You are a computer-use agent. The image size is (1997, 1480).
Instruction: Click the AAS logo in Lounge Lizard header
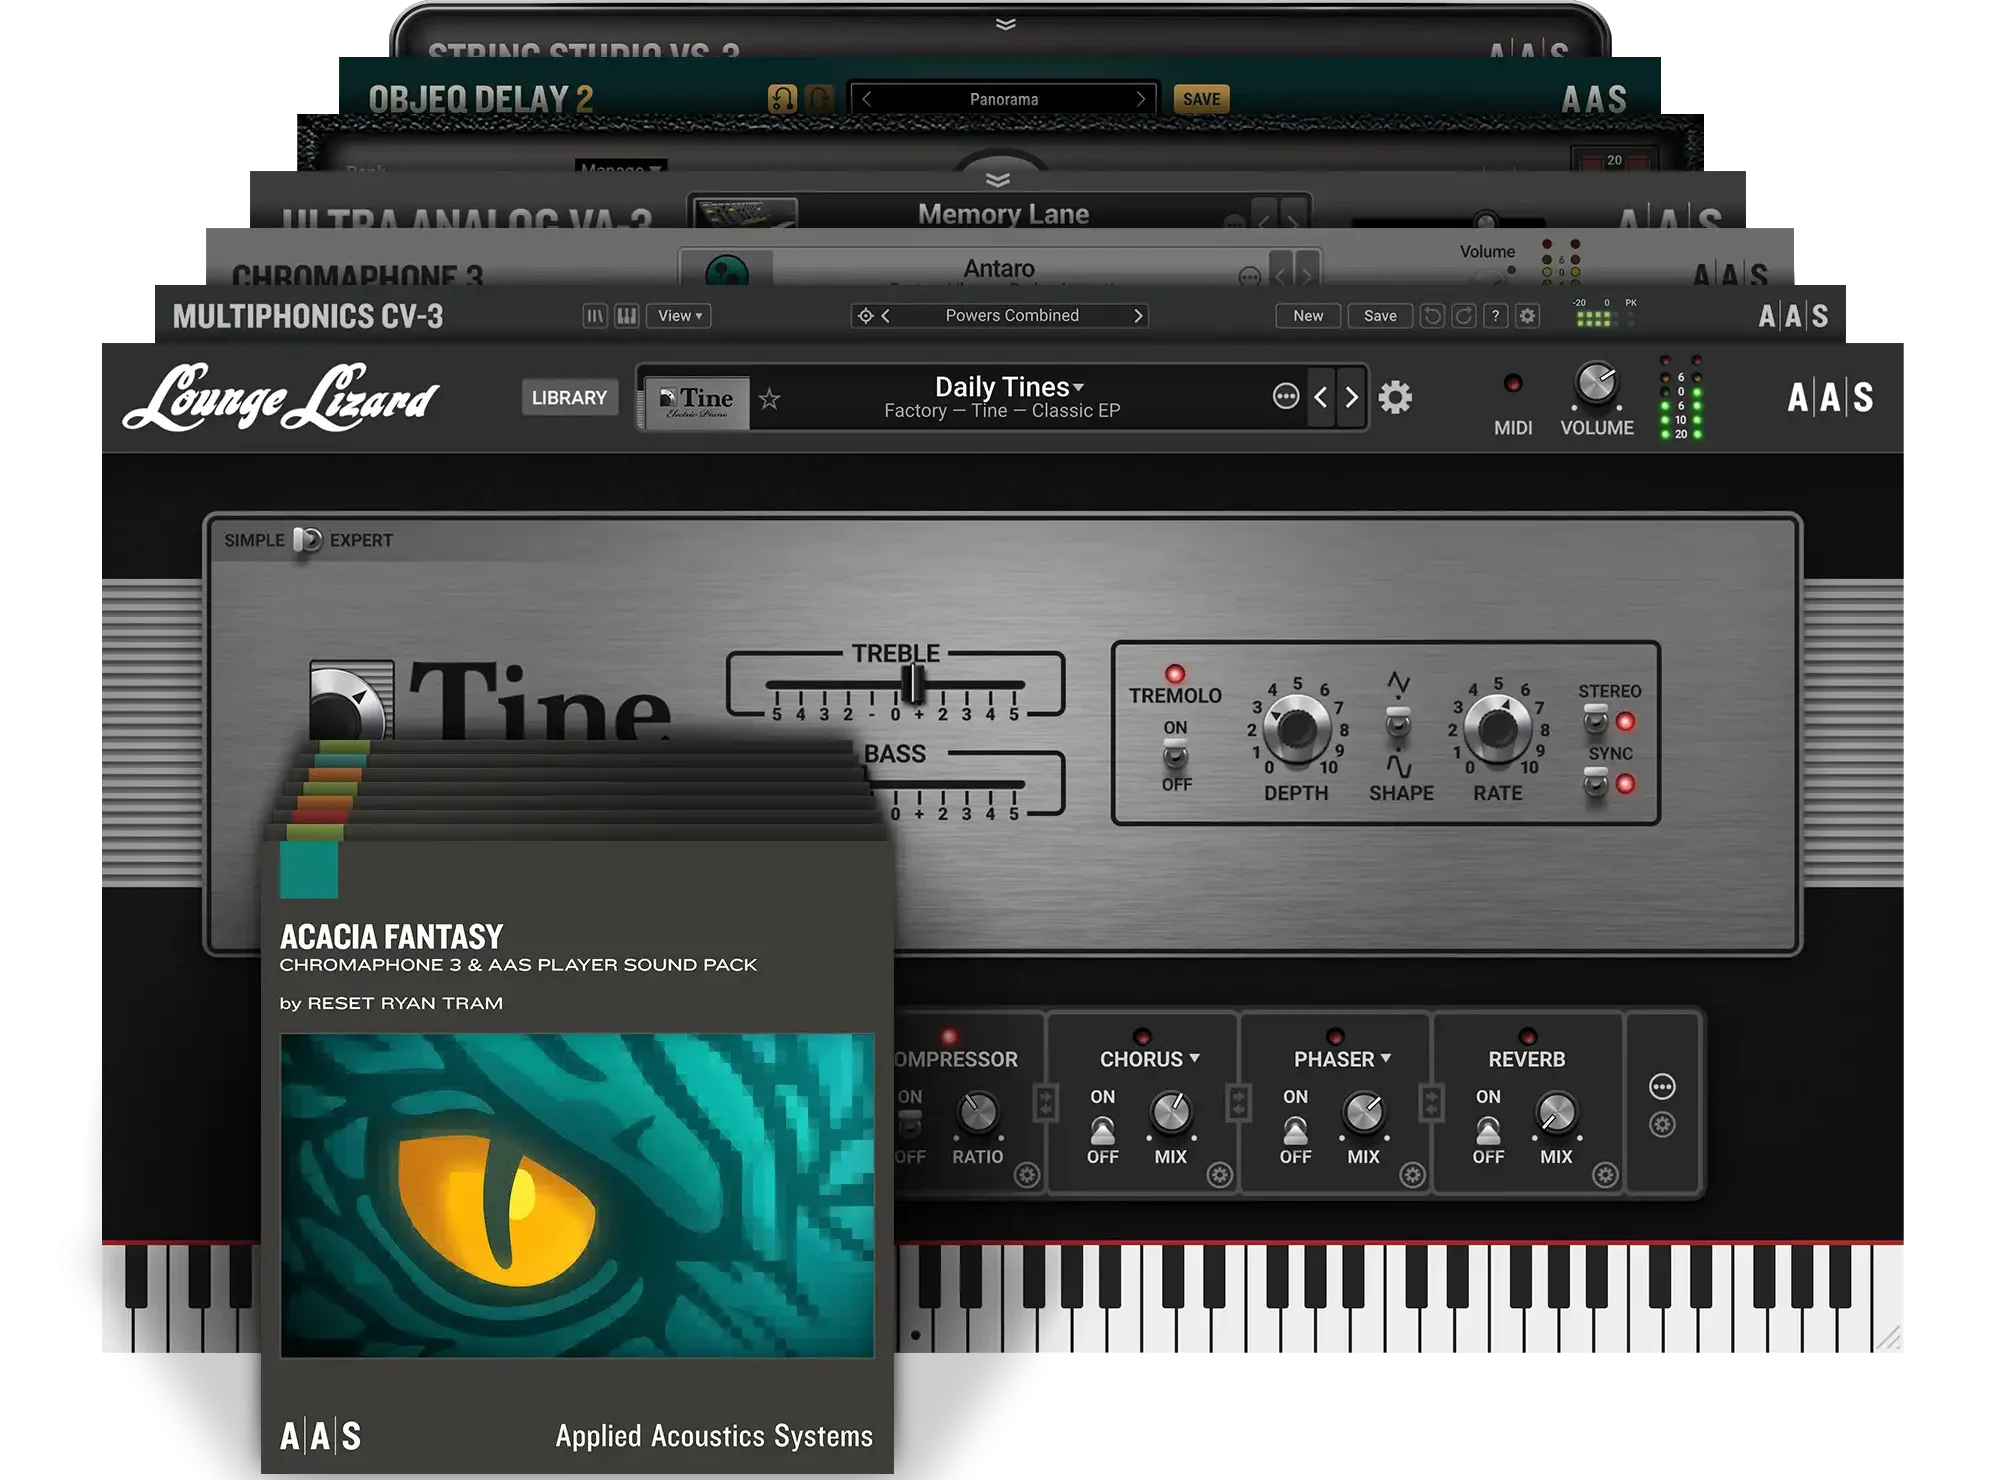click(x=1831, y=398)
